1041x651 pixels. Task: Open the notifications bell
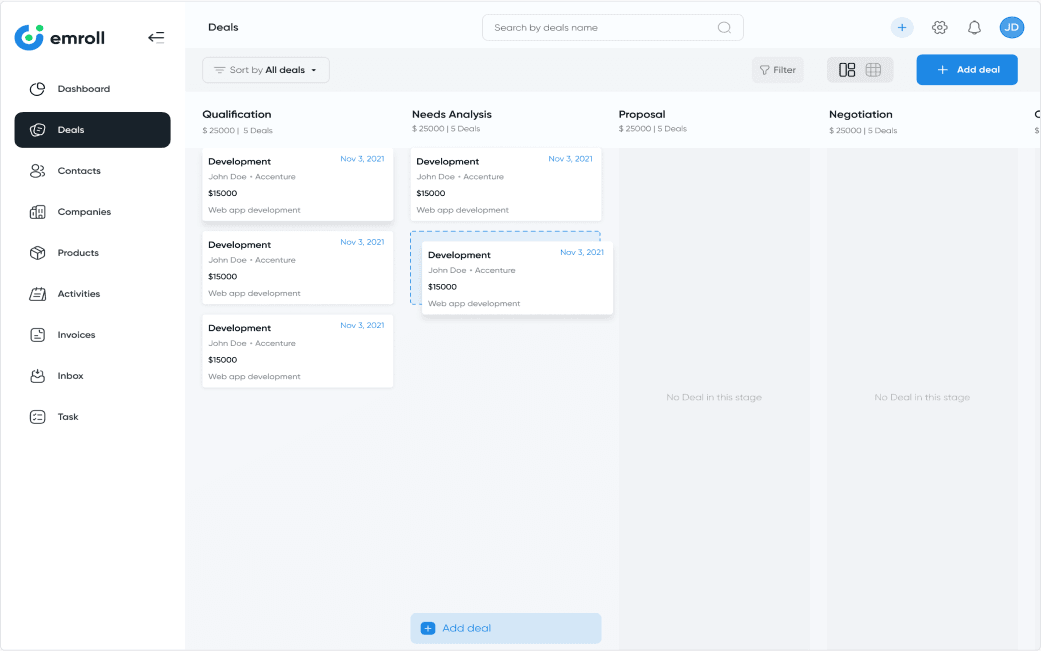[974, 27]
